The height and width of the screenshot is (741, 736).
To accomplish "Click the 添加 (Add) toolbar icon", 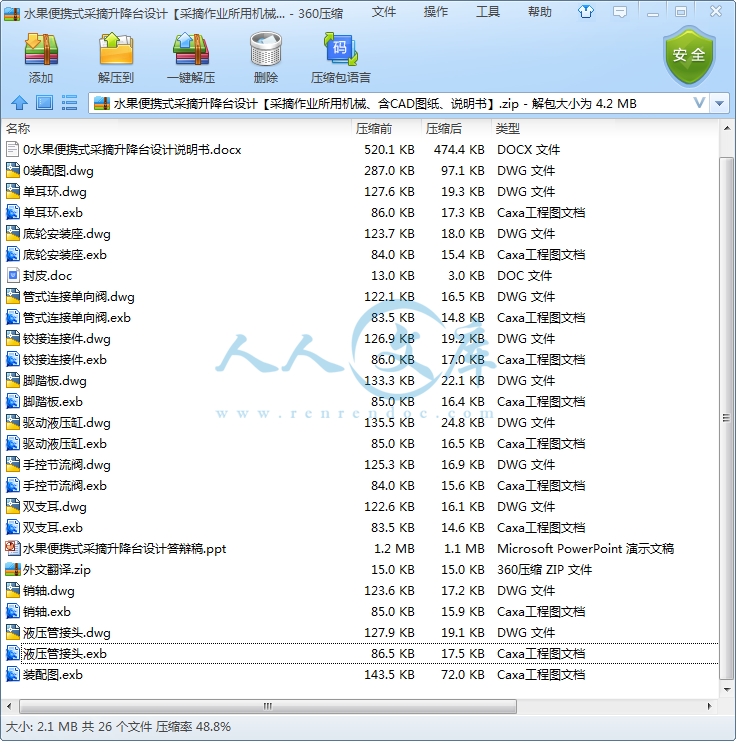I will pyautogui.click(x=41, y=49).
